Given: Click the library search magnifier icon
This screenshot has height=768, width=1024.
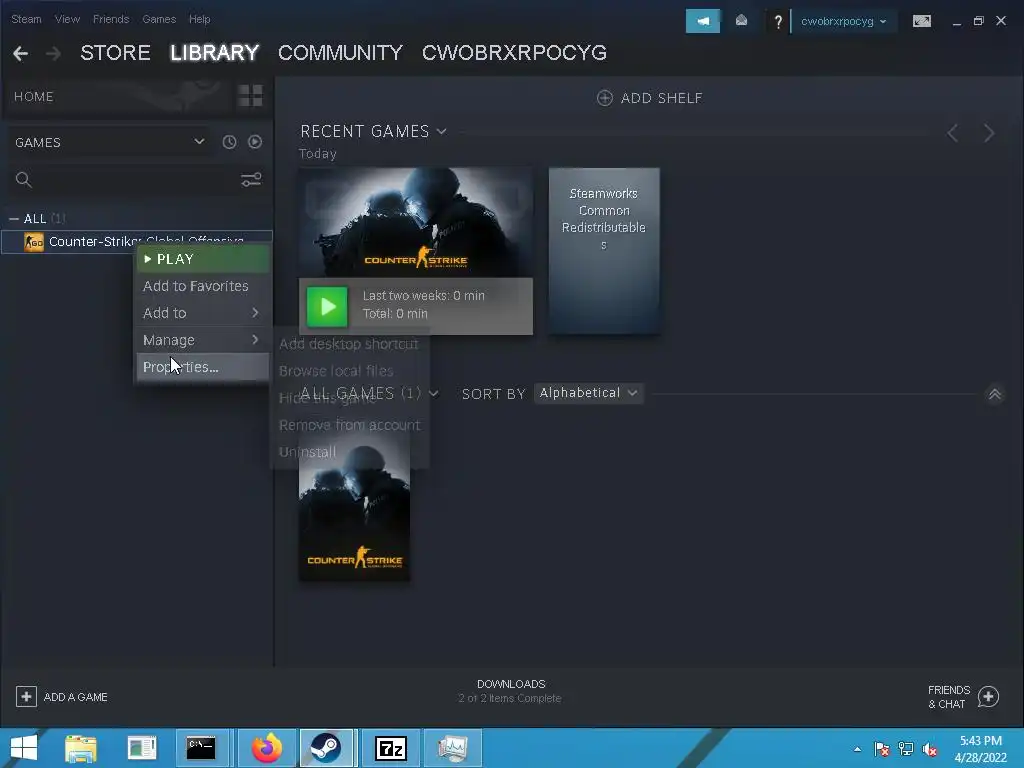Looking at the screenshot, I should point(24,180).
